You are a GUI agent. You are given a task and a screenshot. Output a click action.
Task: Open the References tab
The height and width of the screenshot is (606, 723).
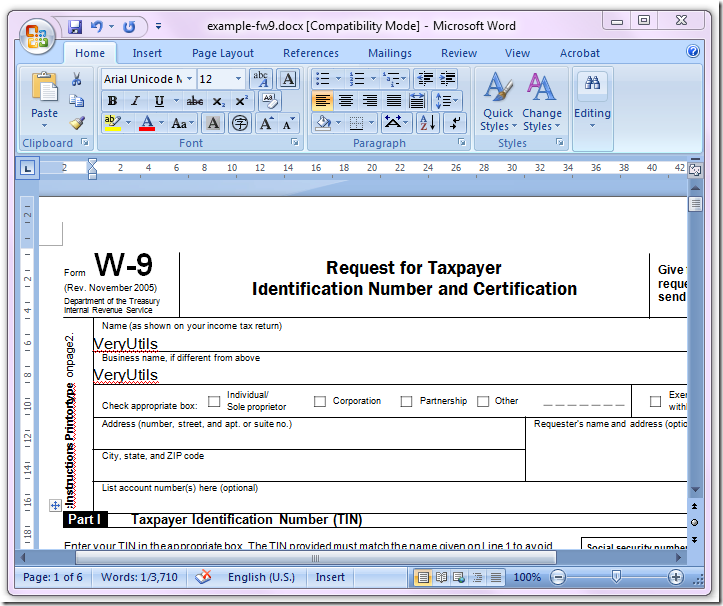click(311, 53)
